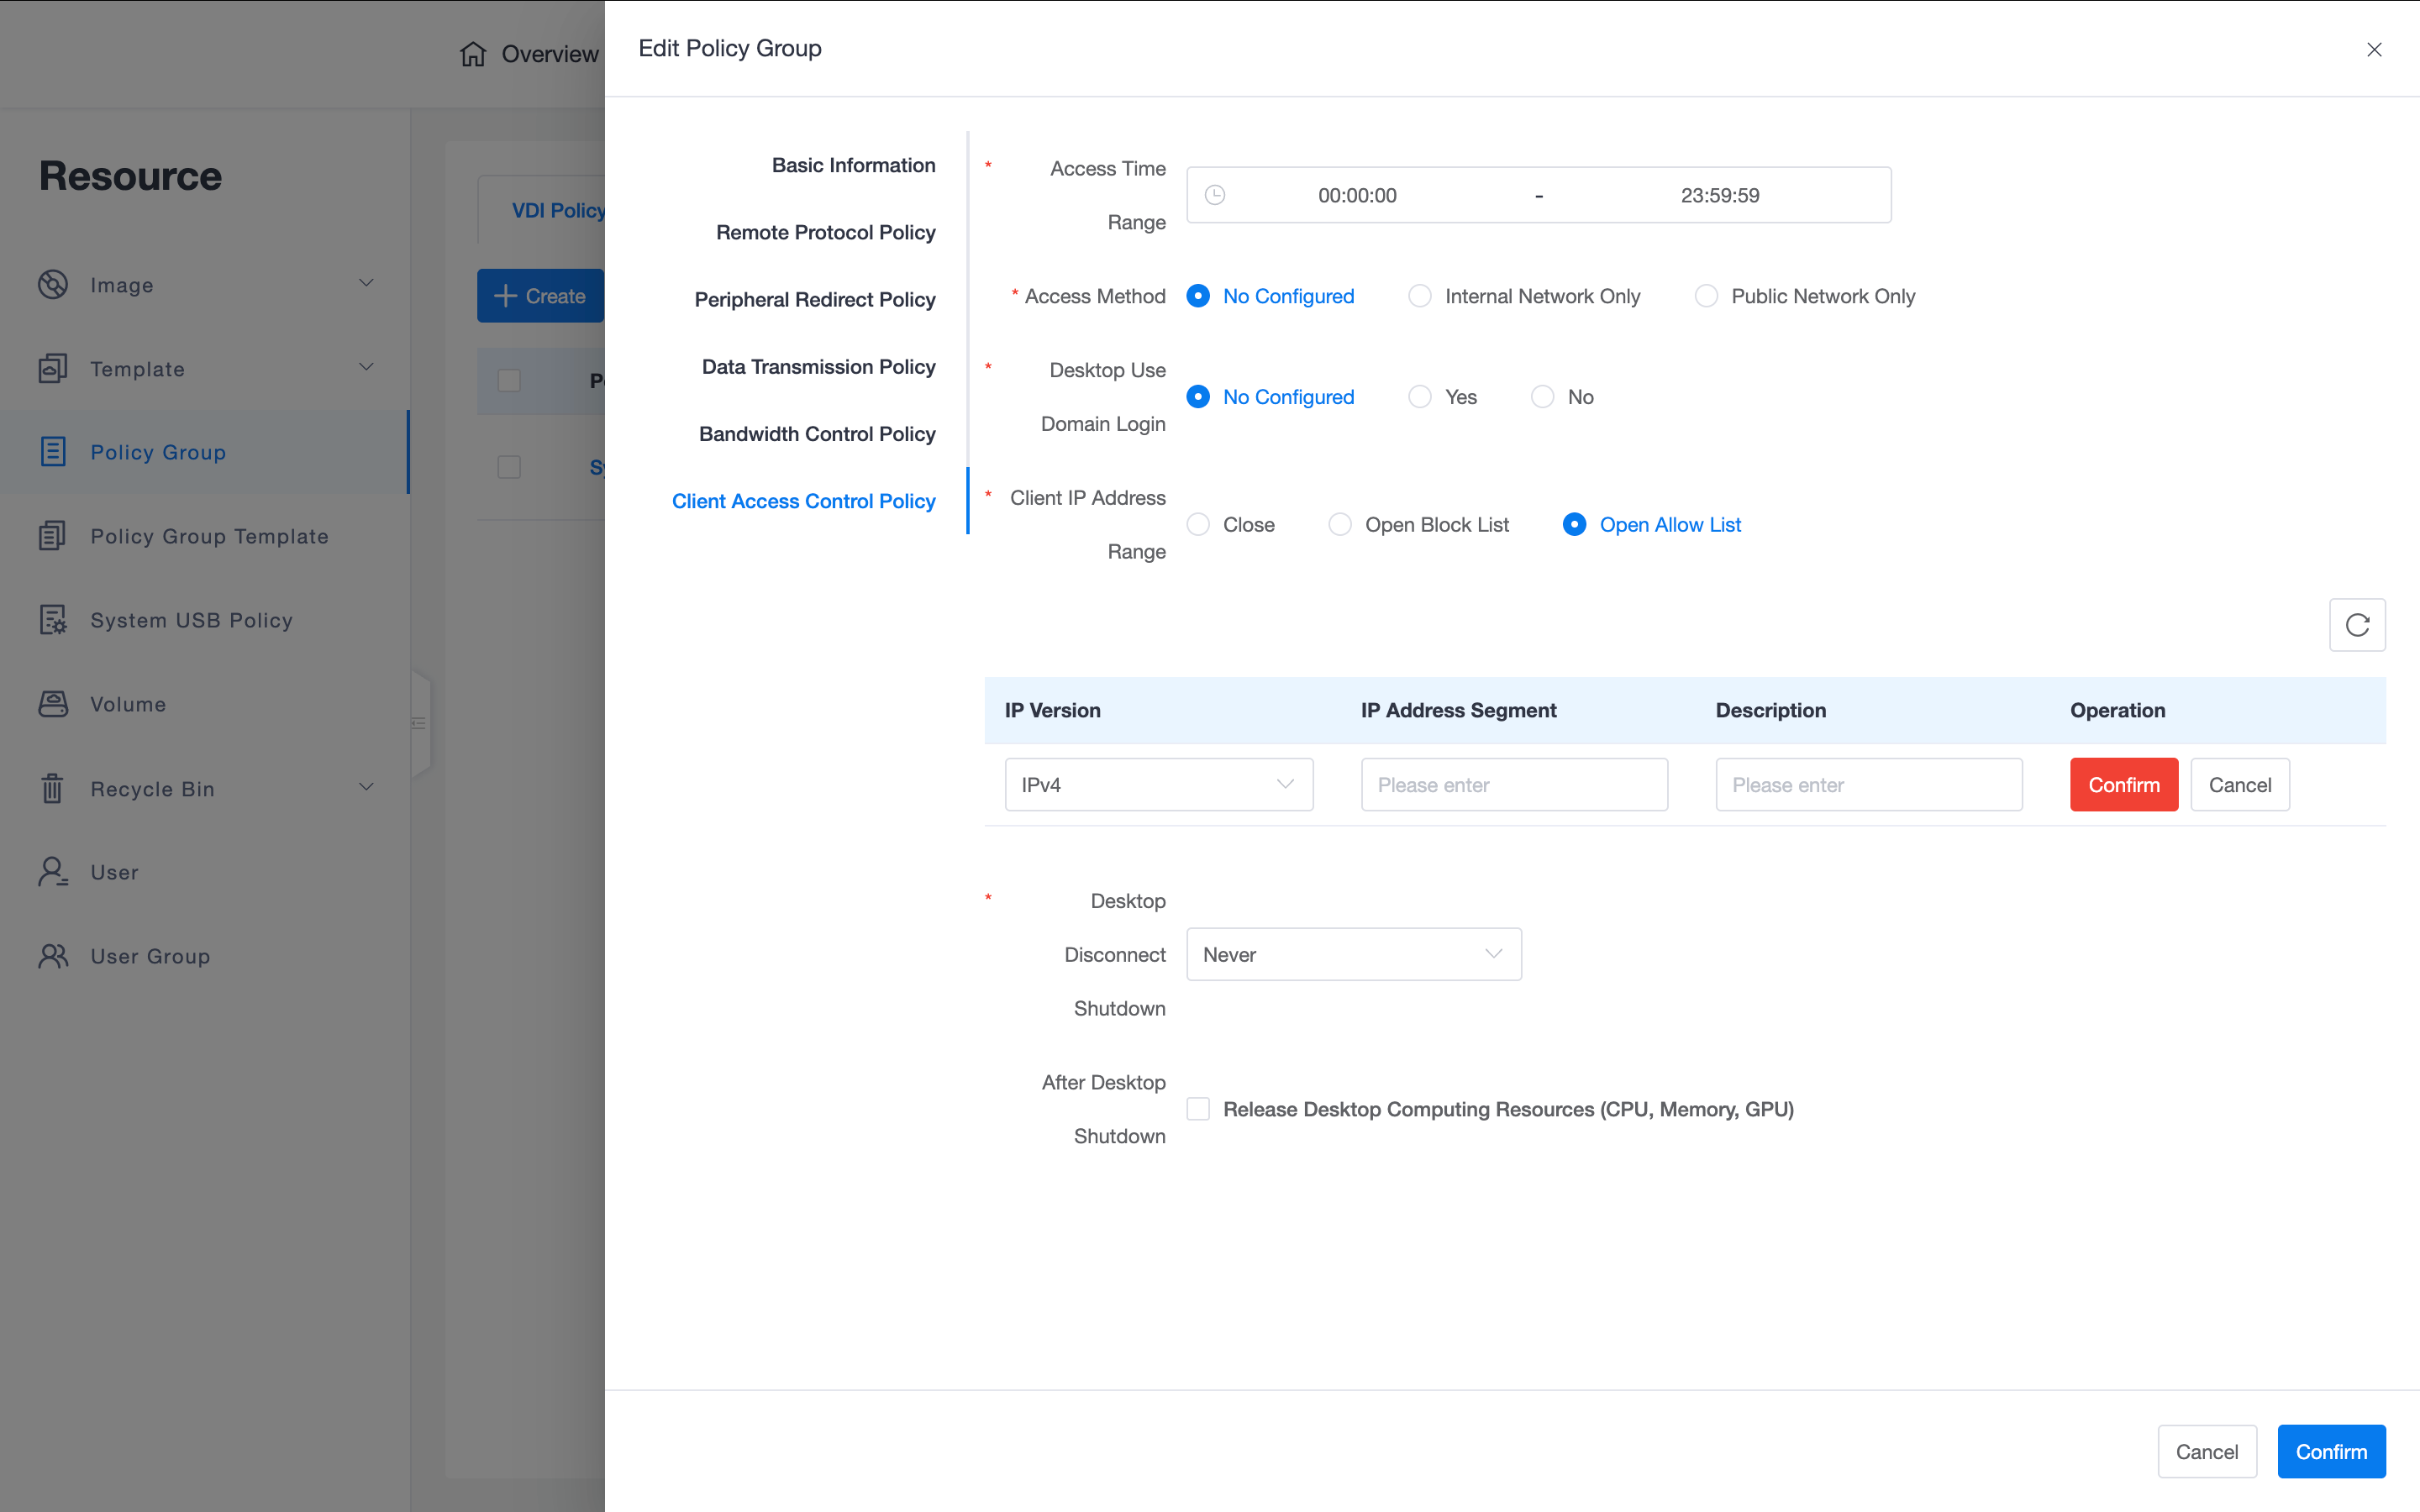Click the clock icon in Access Time Range

coord(1214,195)
